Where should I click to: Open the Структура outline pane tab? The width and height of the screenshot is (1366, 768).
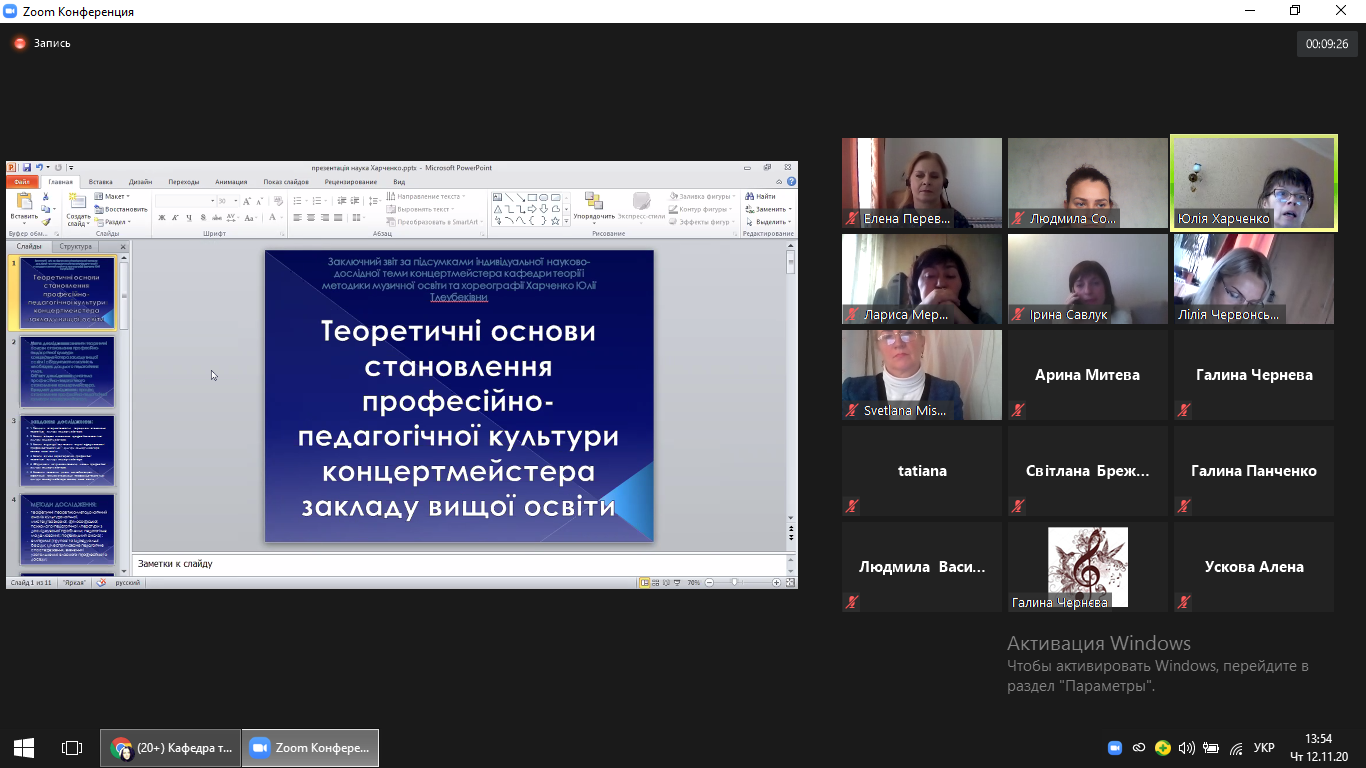75,246
